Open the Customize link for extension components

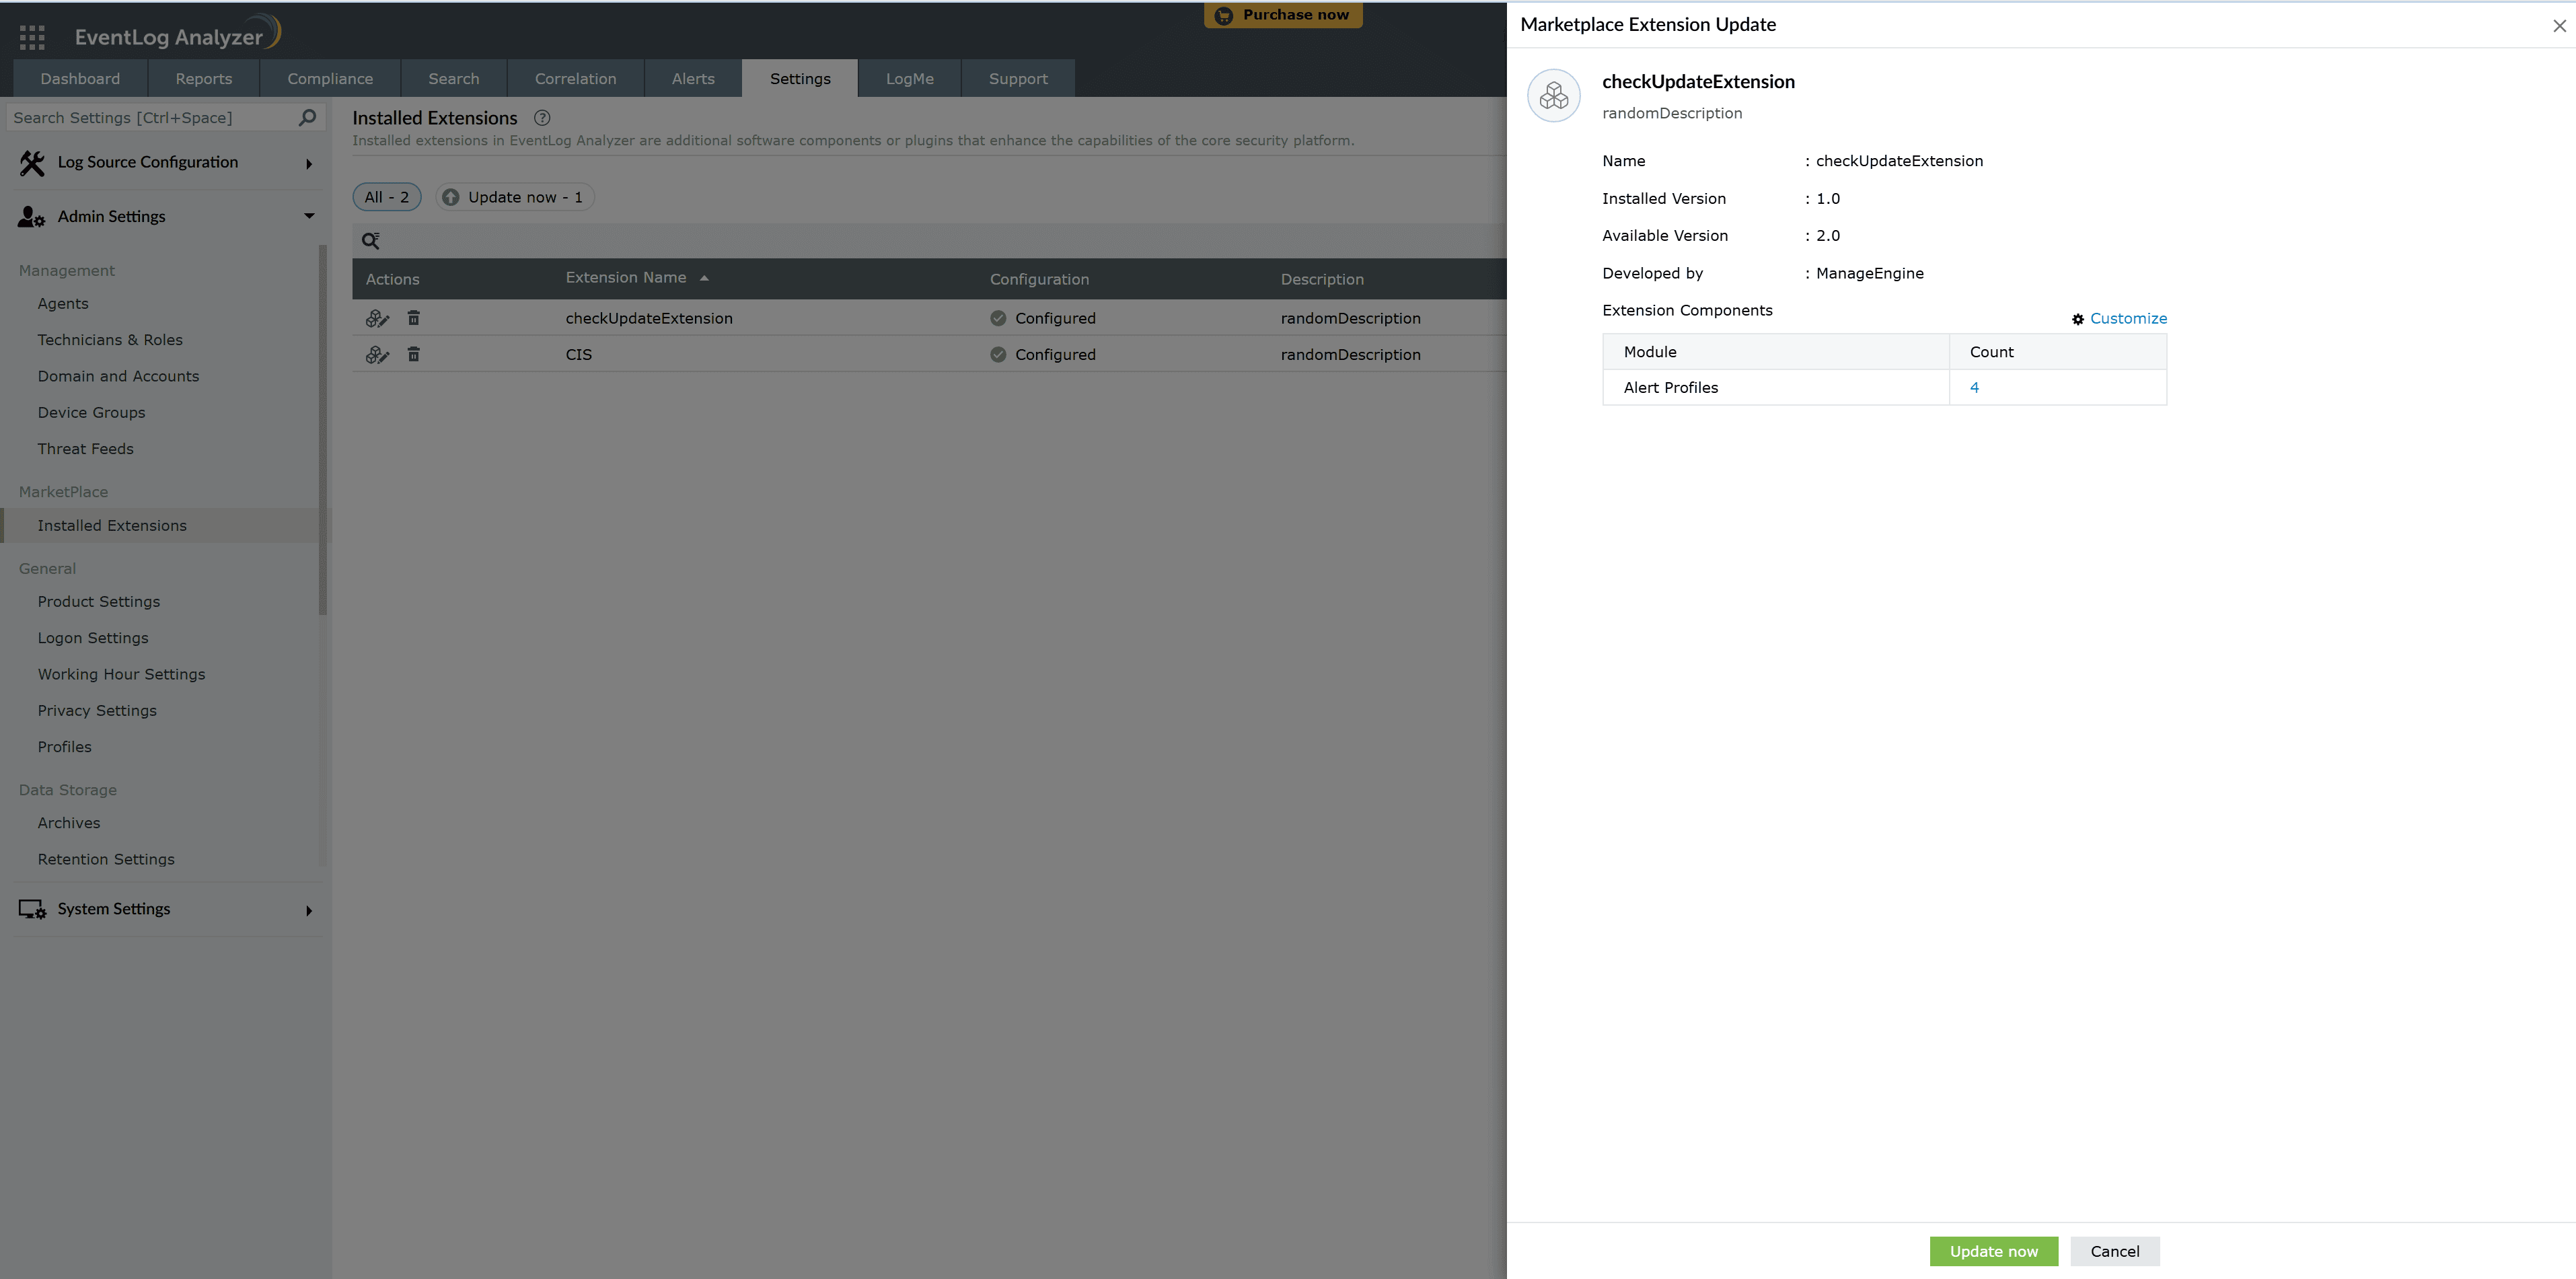2127,319
